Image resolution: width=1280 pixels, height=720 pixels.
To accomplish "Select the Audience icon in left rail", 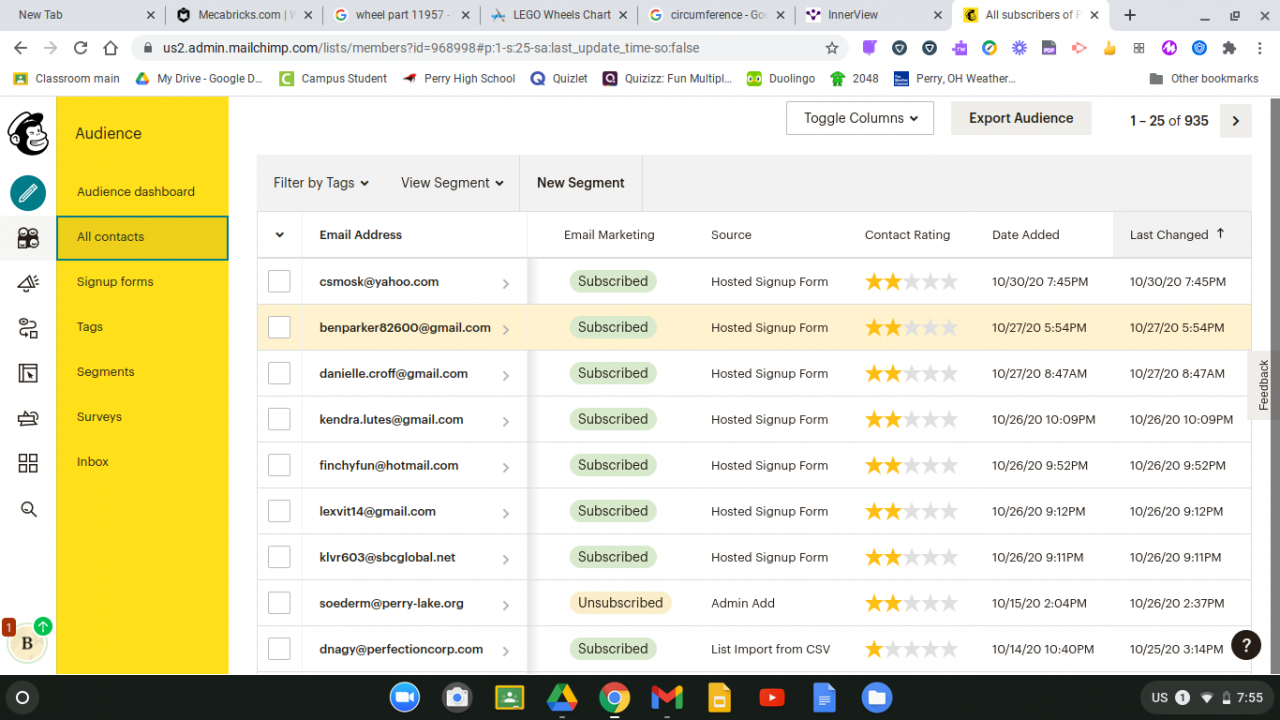I will (x=28, y=238).
